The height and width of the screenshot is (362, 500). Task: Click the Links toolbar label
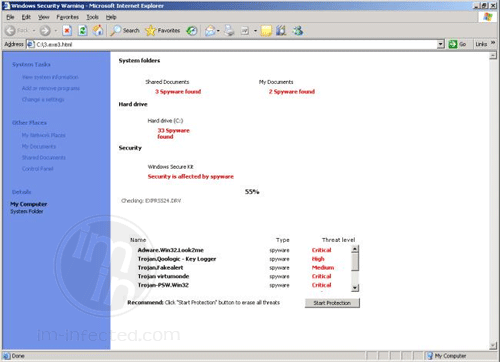(x=481, y=44)
